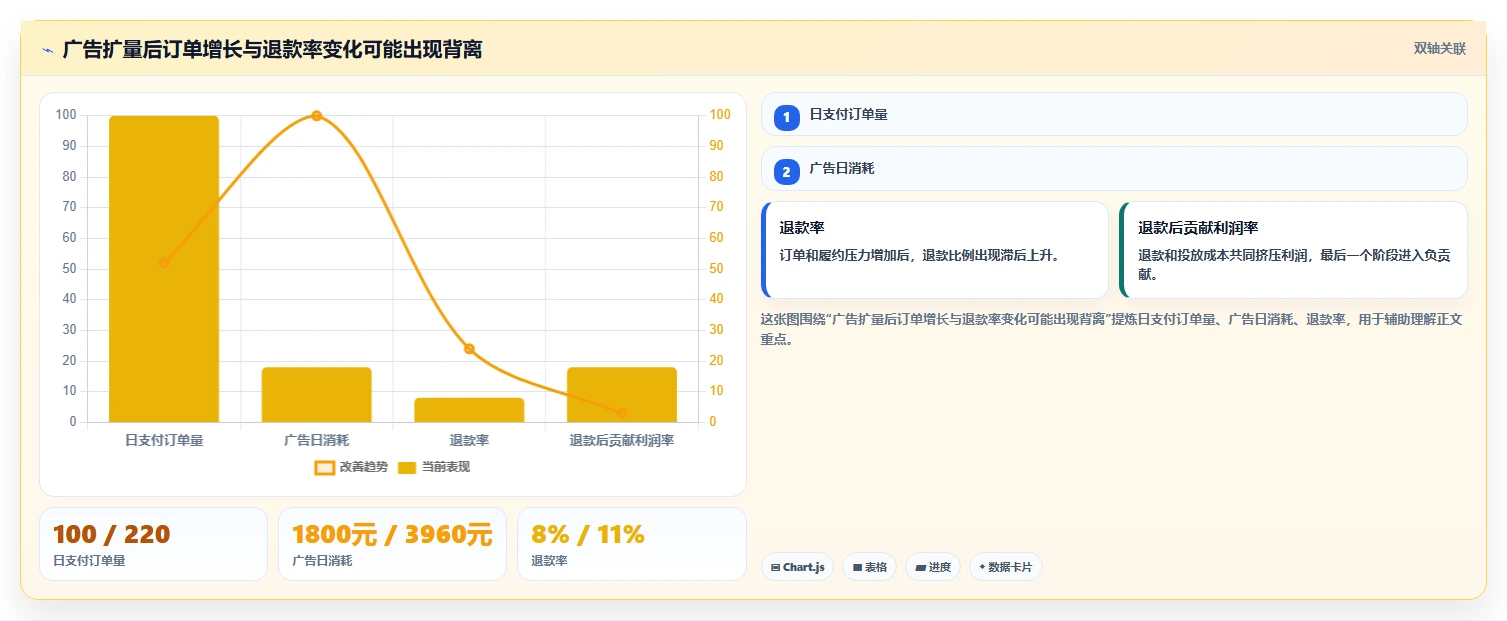The image size is (1507, 621).
Task: Click the 日支付订单量 bar in the chart
Action: pos(164,269)
